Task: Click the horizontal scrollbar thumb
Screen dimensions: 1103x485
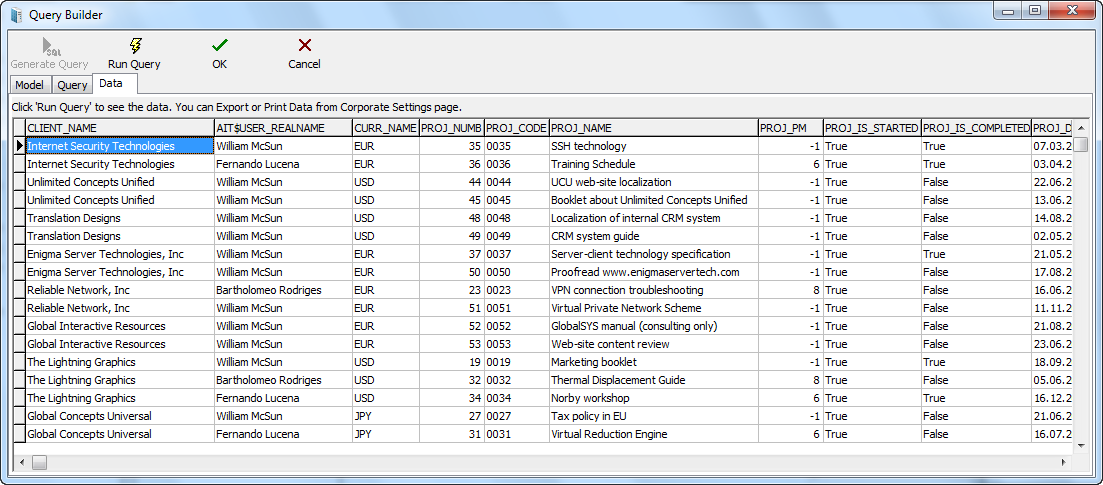Action: pyautogui.click(x=39, y=462)
